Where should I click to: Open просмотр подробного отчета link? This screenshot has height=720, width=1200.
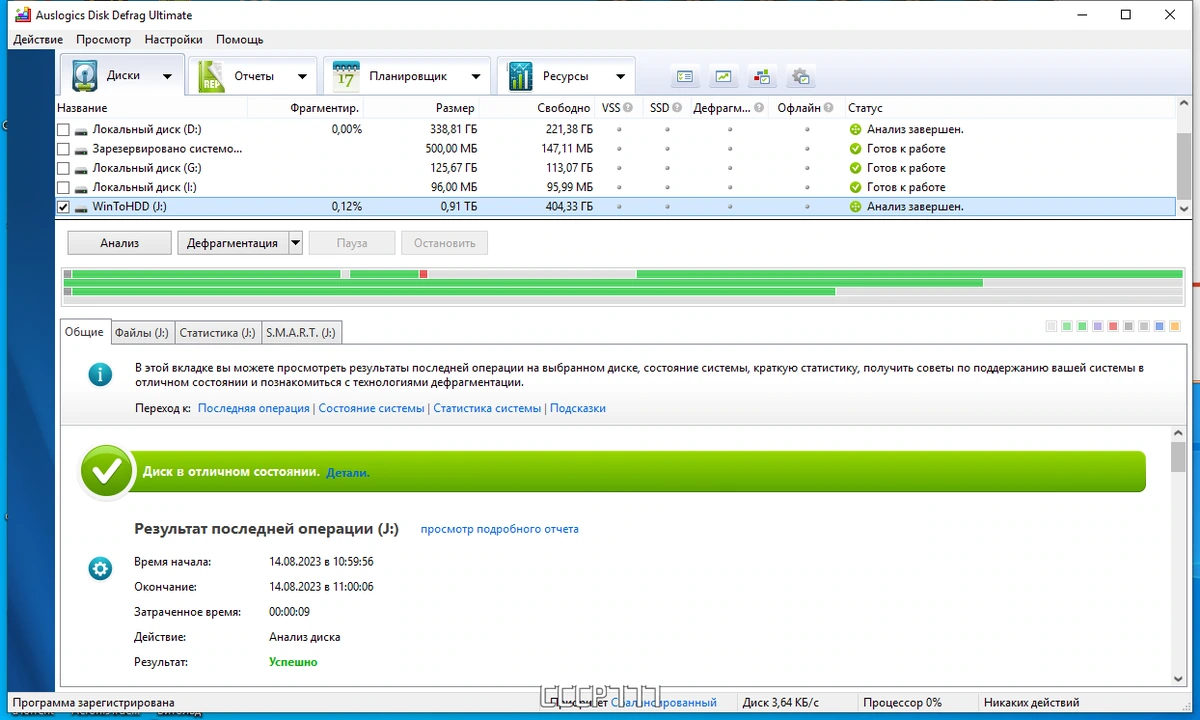pos(499,529)
